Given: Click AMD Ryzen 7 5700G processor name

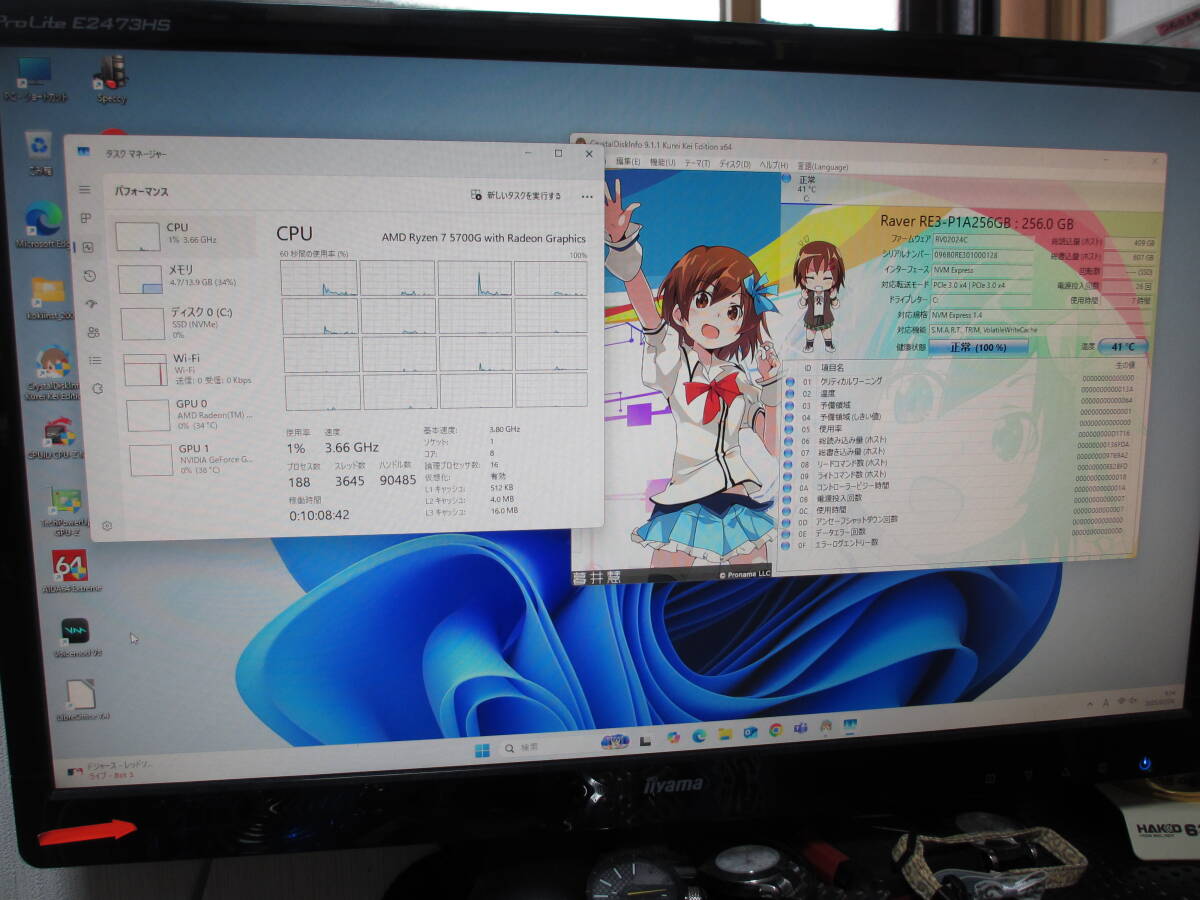Looking at the screenshot, I should (484, 238).
